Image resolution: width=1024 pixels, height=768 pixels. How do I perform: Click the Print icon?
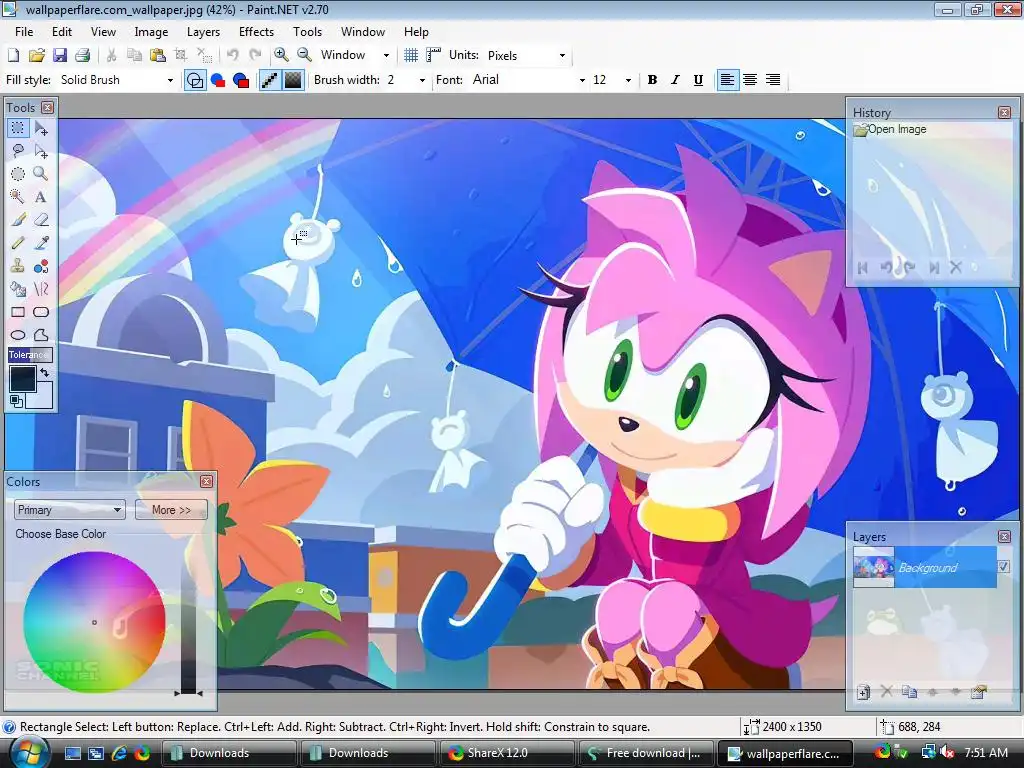(82, 56)
